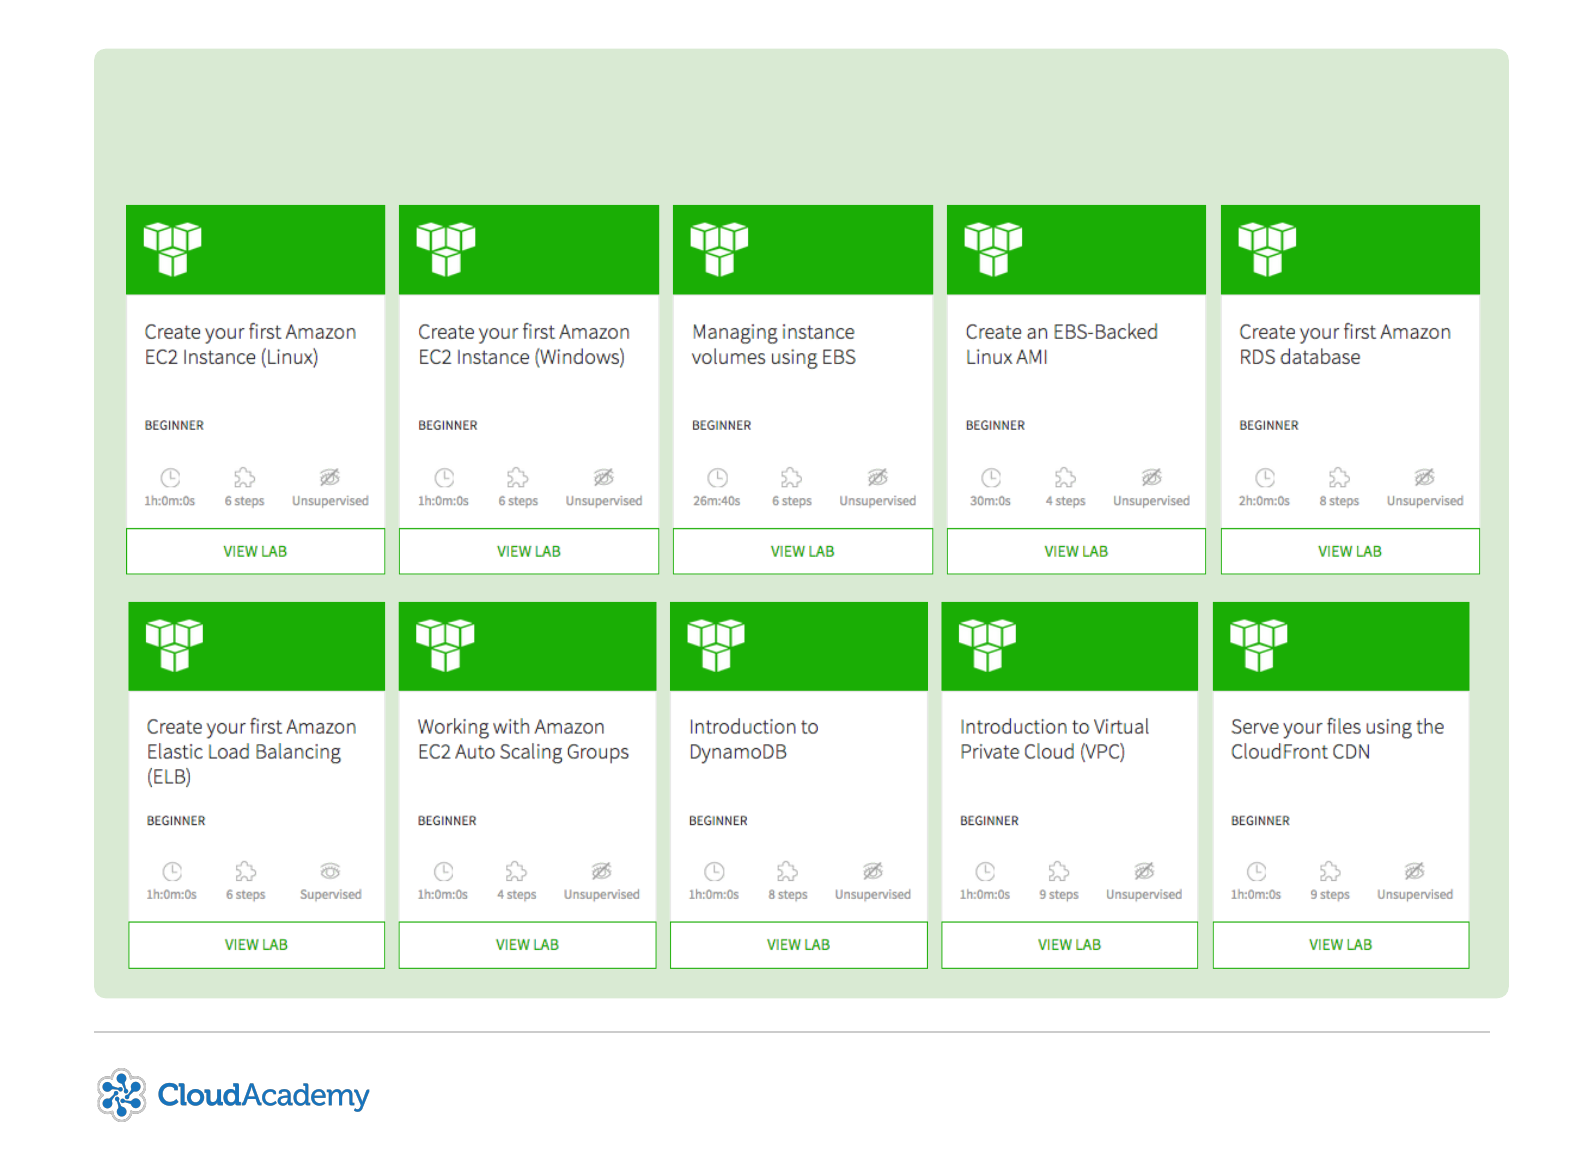This screenshot has width=1584, height=1152.
Task: Click the BEGINNER label on the ELB card
Action: pos(176,821)
